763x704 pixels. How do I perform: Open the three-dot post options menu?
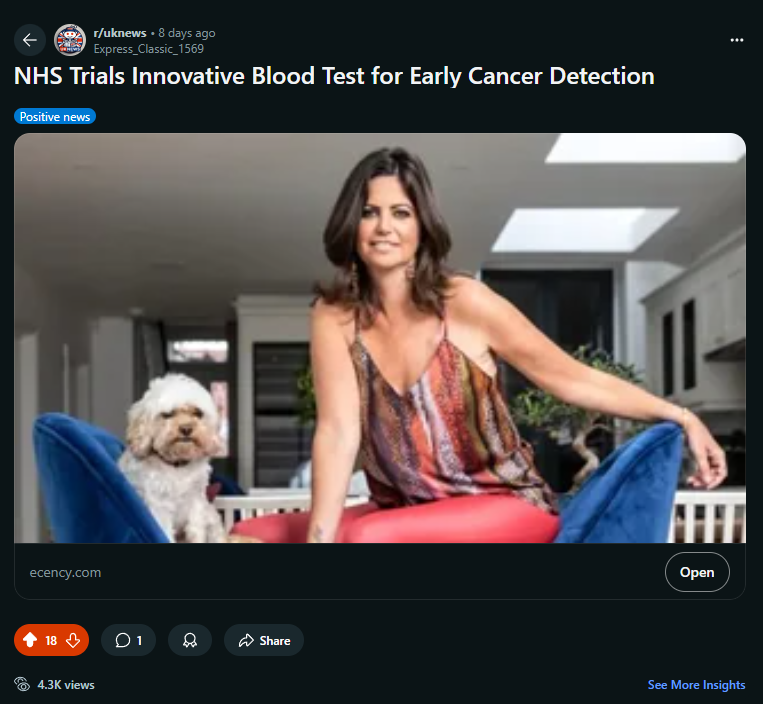[736, 40]
